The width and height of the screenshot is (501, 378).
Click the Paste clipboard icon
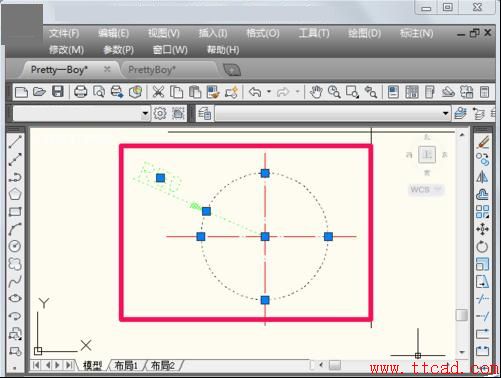[195, 92]
